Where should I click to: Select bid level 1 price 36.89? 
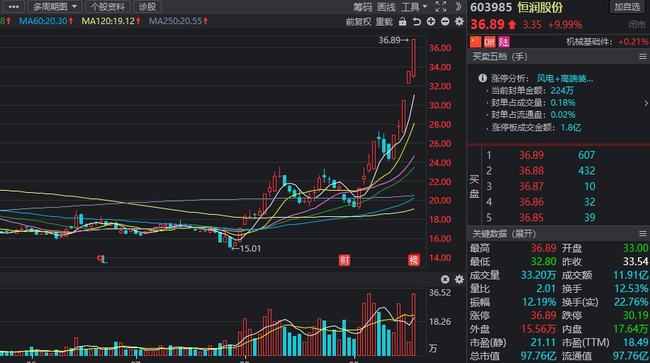point(531,155)
